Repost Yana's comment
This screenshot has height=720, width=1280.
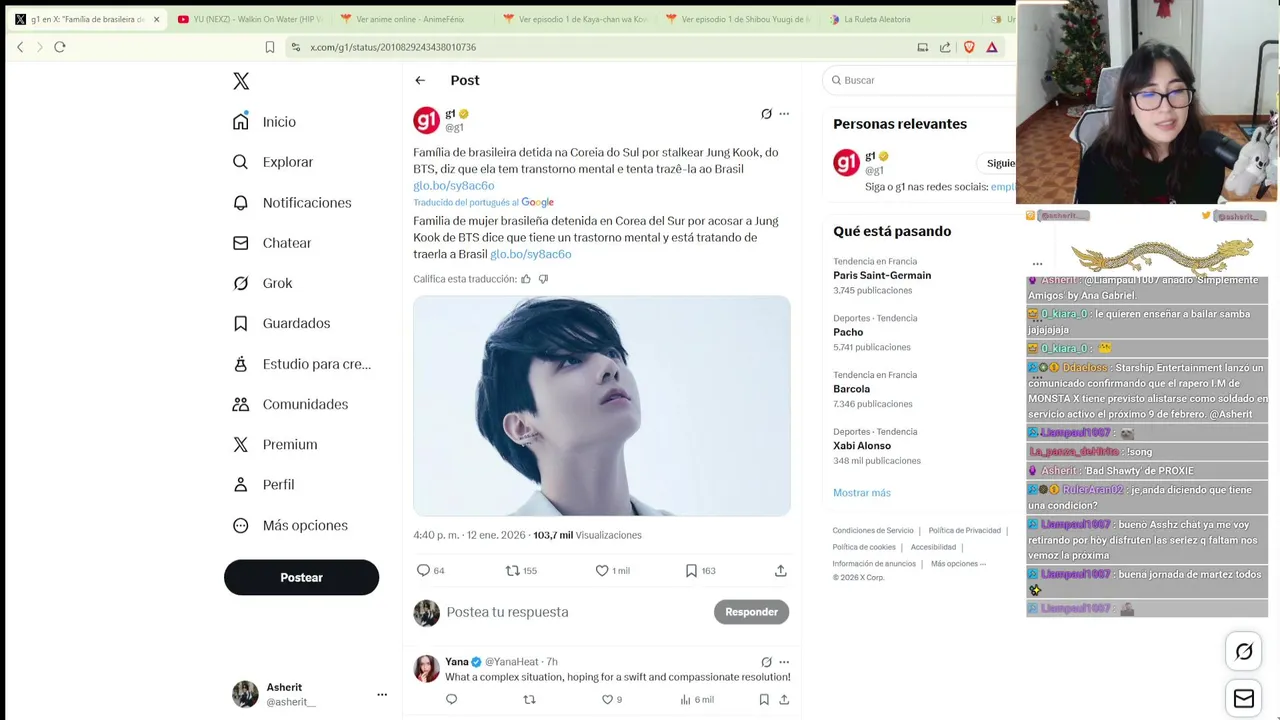click(x=530, y=700)
